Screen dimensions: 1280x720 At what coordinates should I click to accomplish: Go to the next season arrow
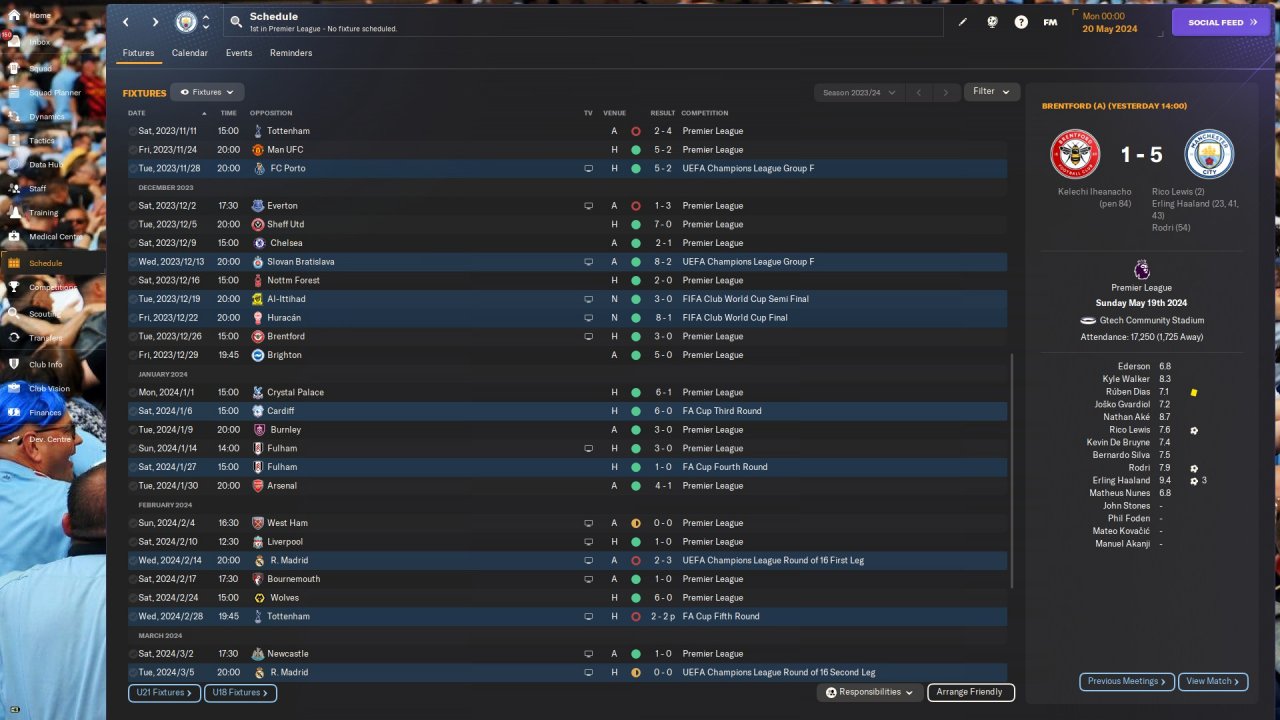pyautogui.click(x=946, y=92)
